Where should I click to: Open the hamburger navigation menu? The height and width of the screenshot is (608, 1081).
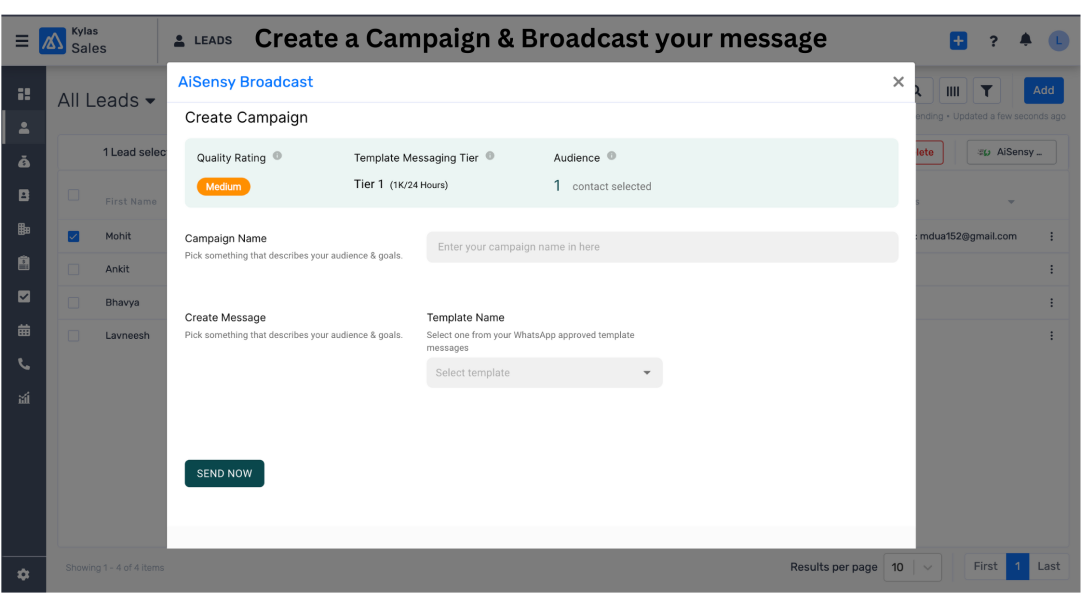22,41
